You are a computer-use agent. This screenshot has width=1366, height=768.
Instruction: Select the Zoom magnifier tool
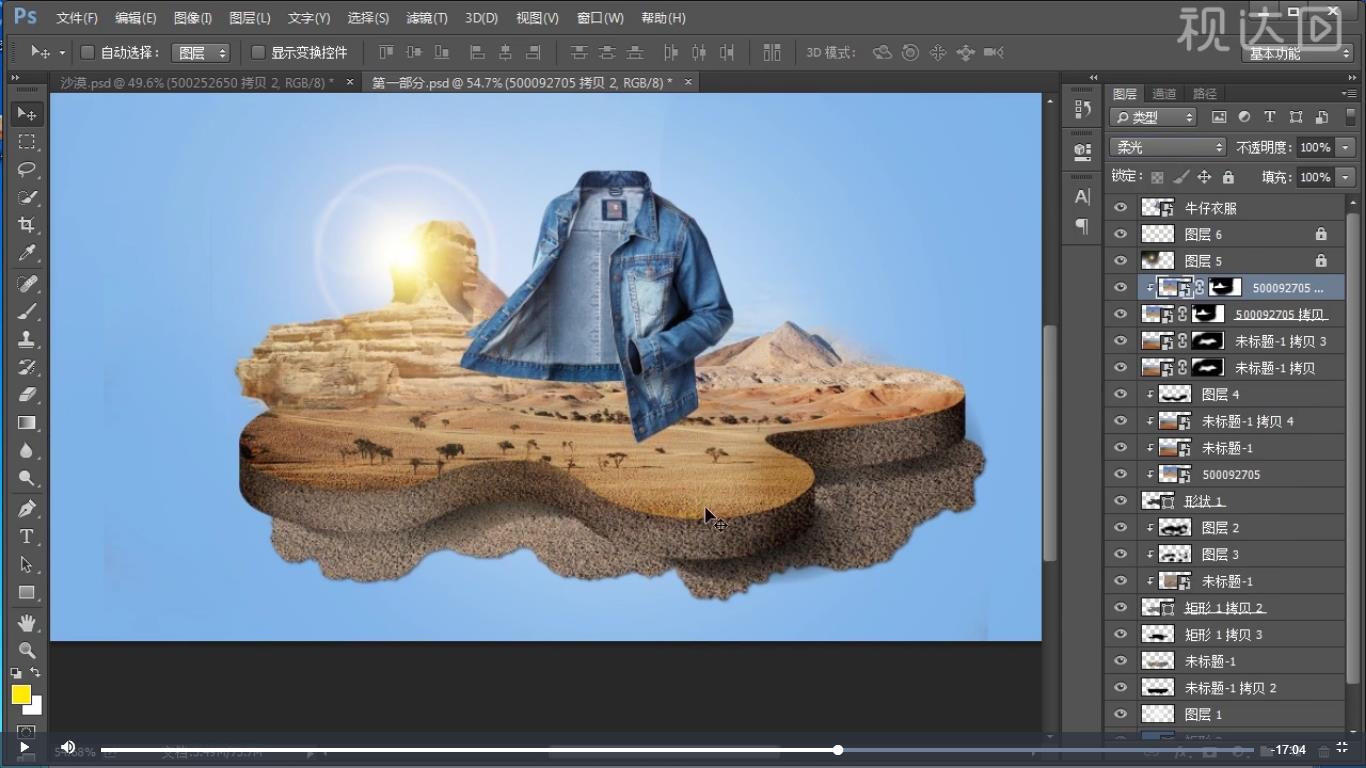[27, 650]
